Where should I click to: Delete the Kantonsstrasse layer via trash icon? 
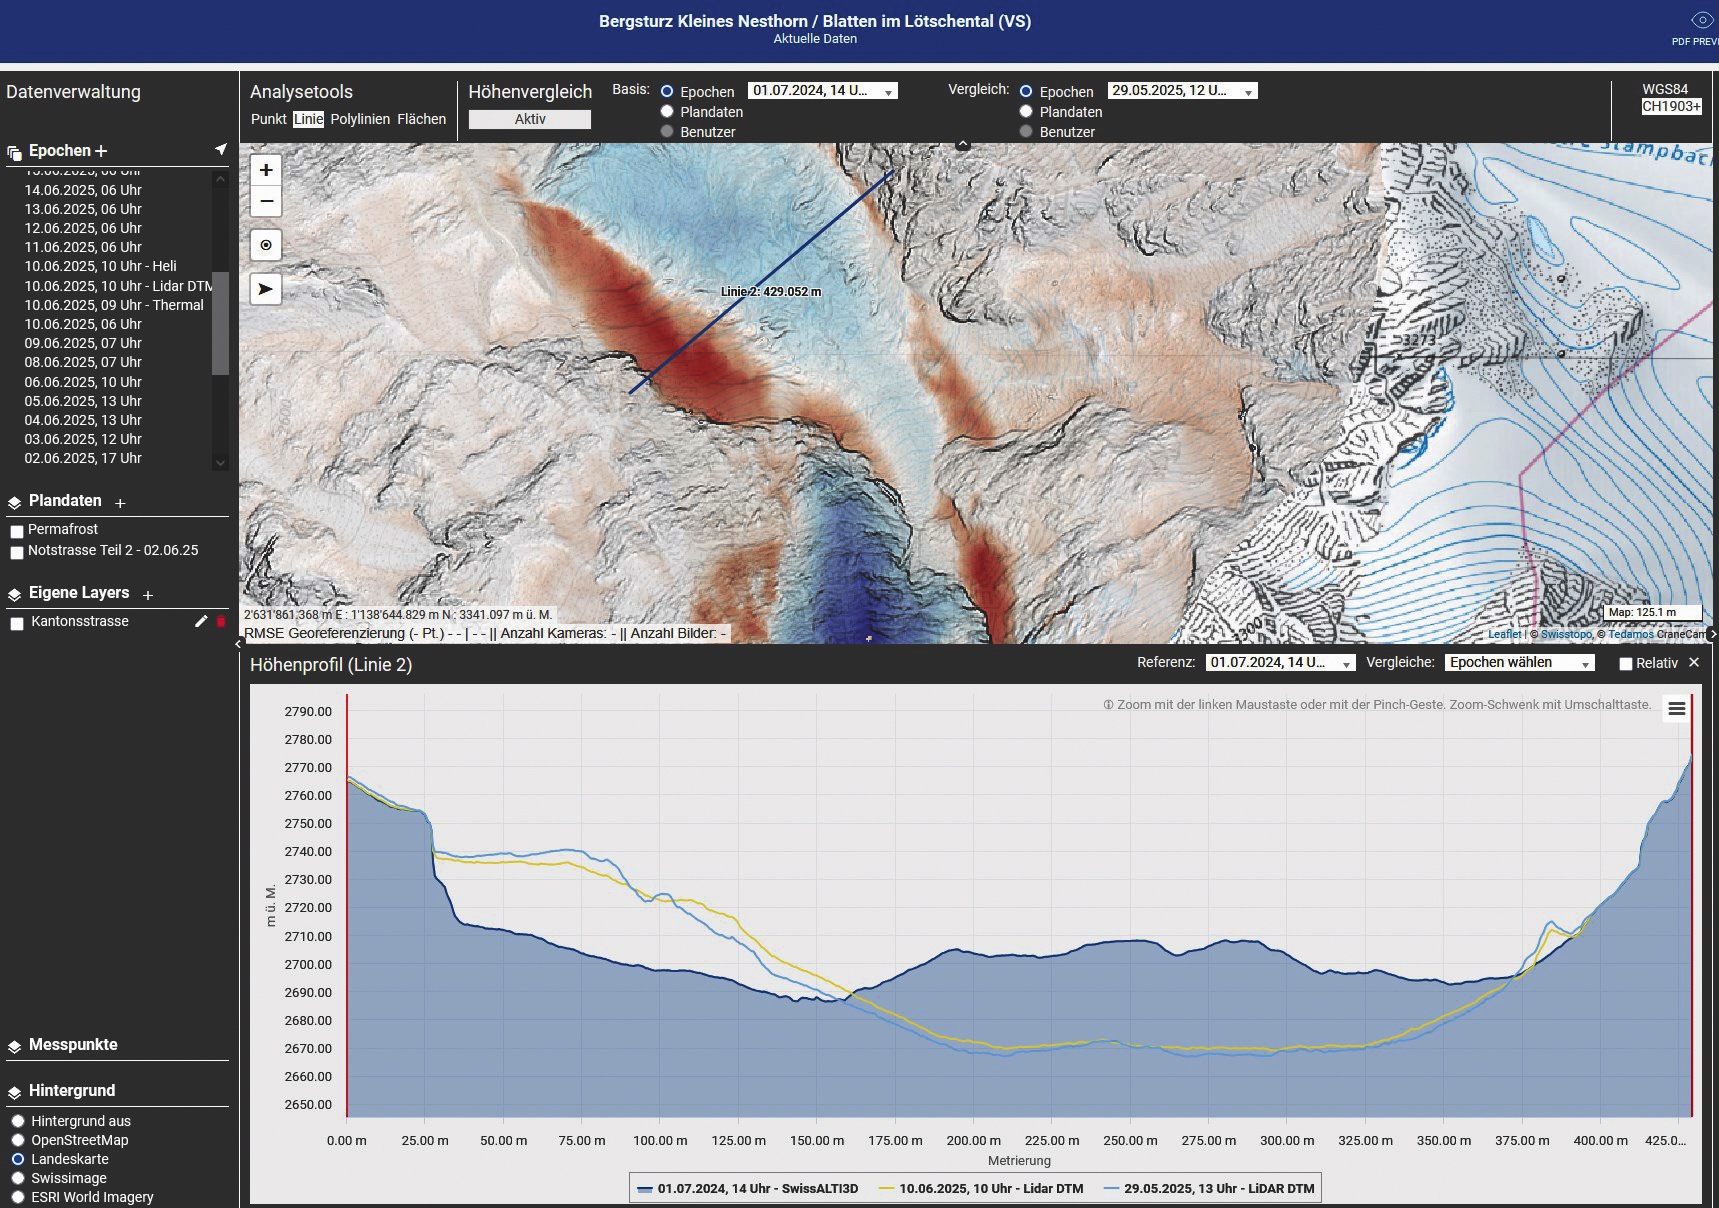[x=221, y=620]
